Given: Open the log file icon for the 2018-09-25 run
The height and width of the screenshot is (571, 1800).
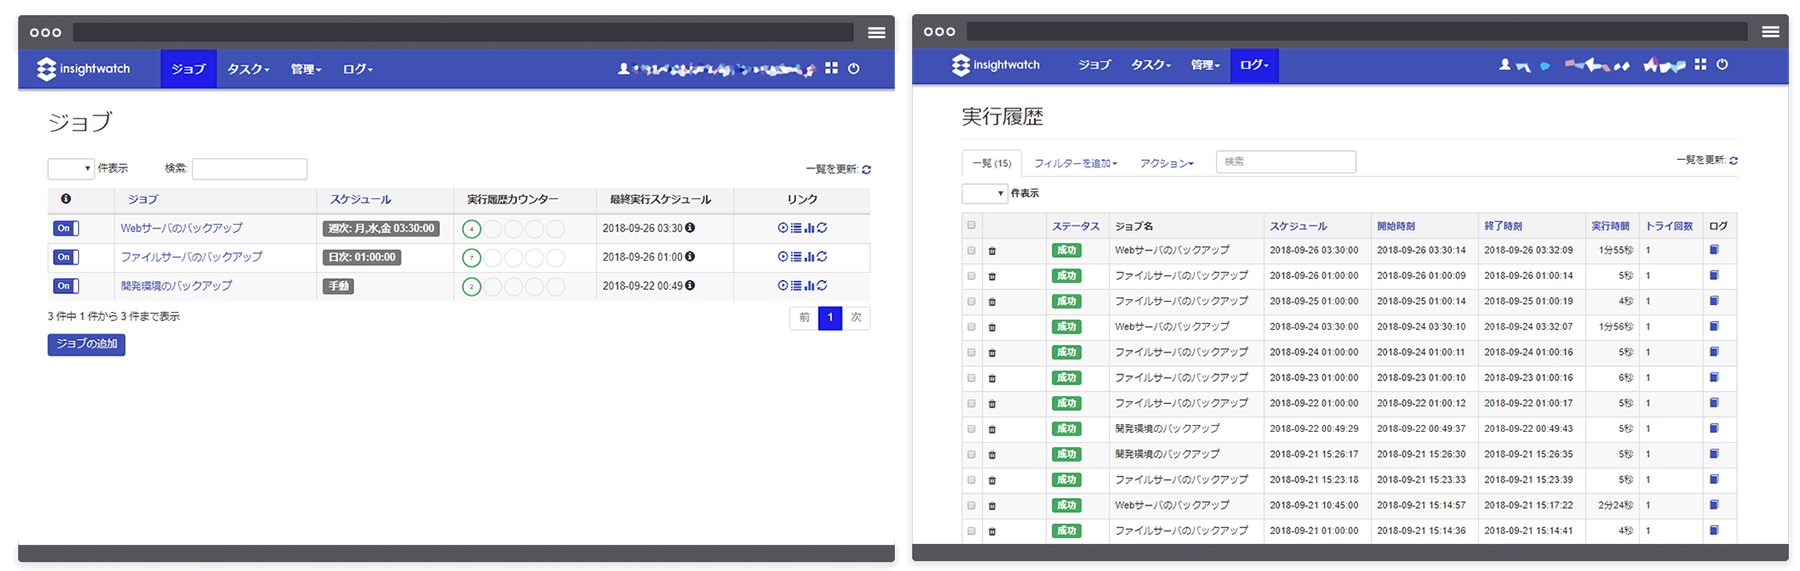Looking at the screenshot, I should 1714,301.
